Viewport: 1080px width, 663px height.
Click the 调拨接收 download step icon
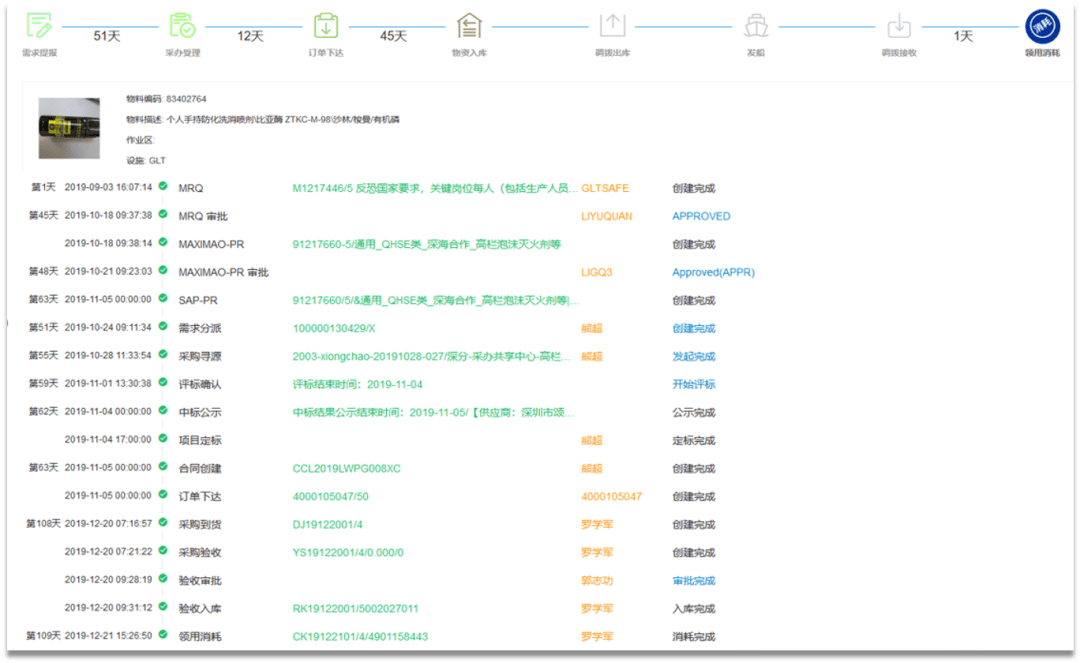pyautogui.click(x=899, y=25)
